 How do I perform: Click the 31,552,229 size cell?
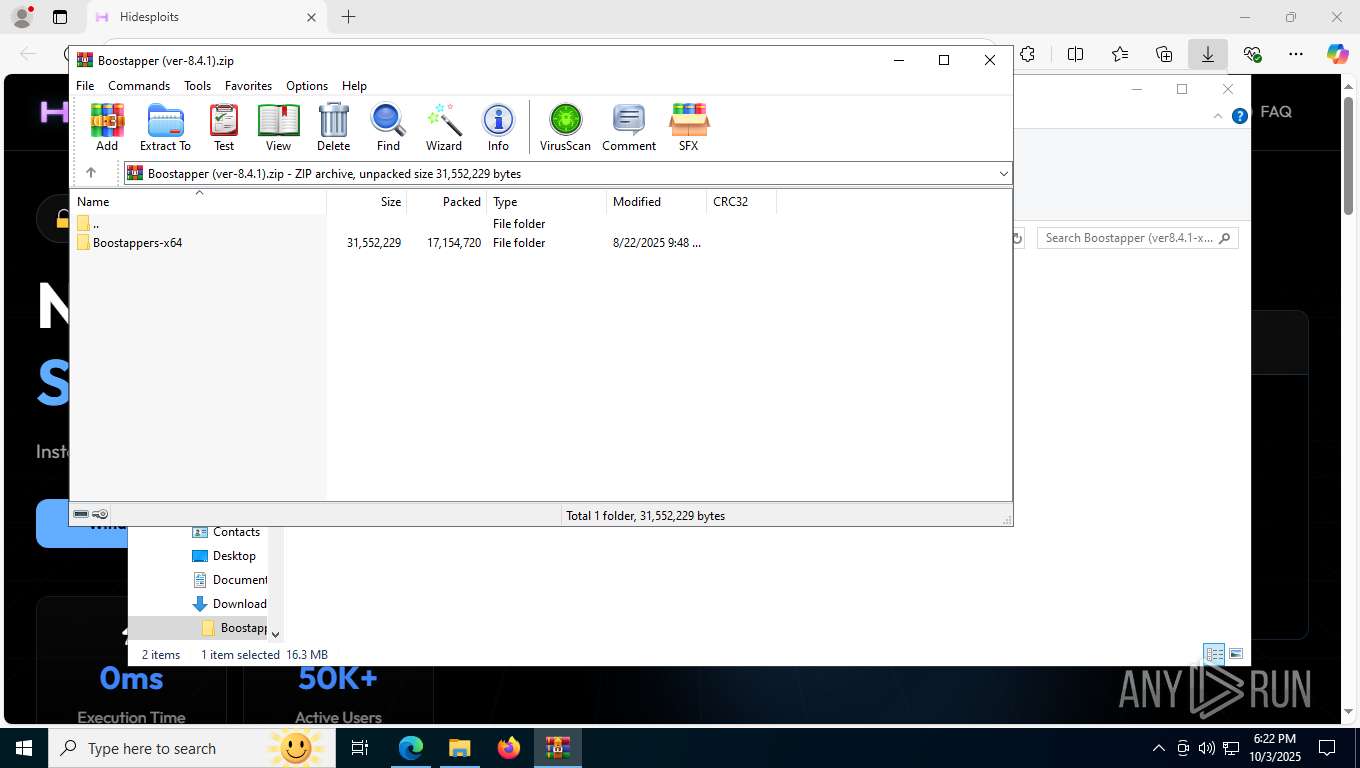[374, 243]
